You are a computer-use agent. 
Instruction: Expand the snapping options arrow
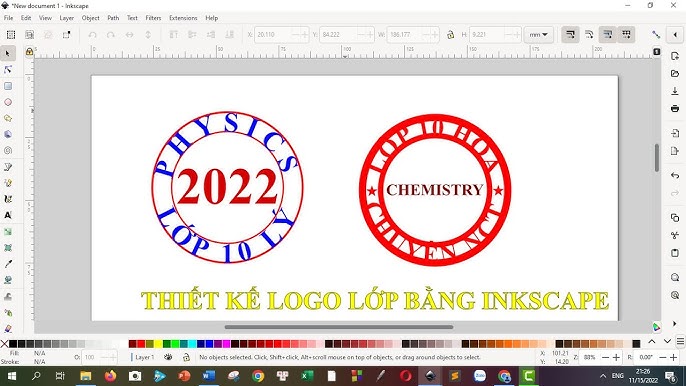(675, 35)
